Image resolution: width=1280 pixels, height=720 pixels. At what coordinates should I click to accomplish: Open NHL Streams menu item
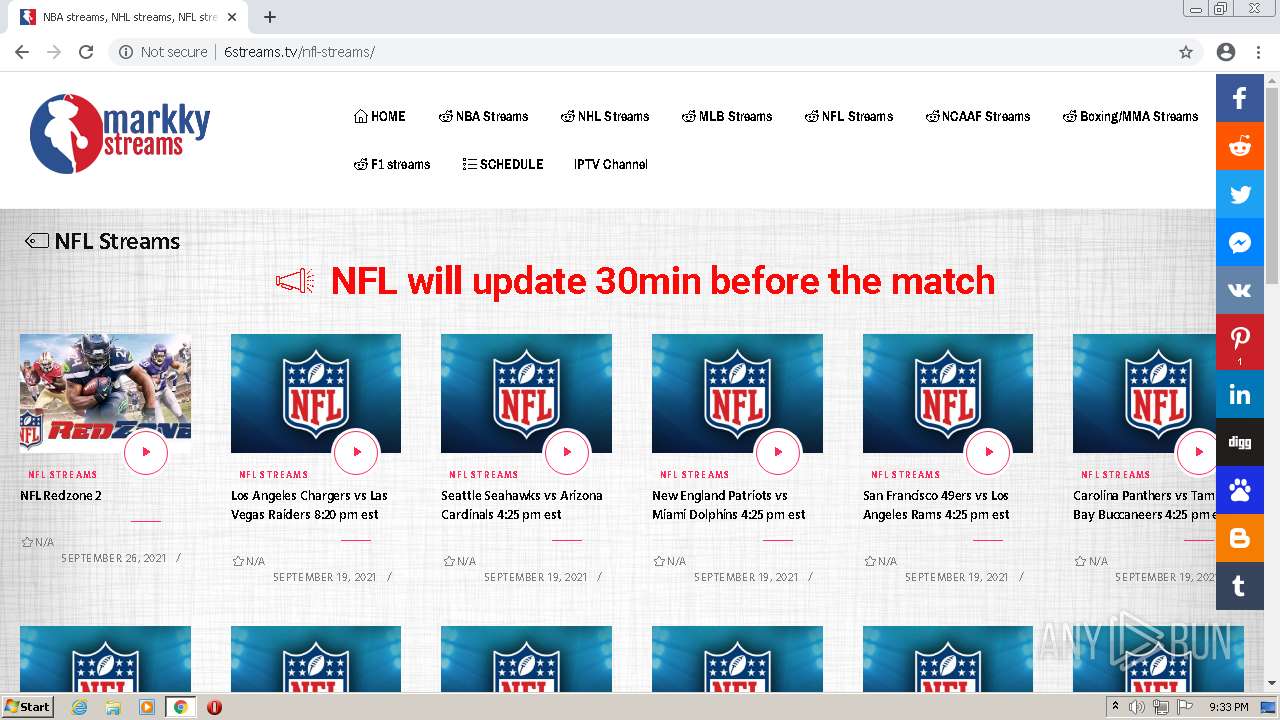click(605, 116)
